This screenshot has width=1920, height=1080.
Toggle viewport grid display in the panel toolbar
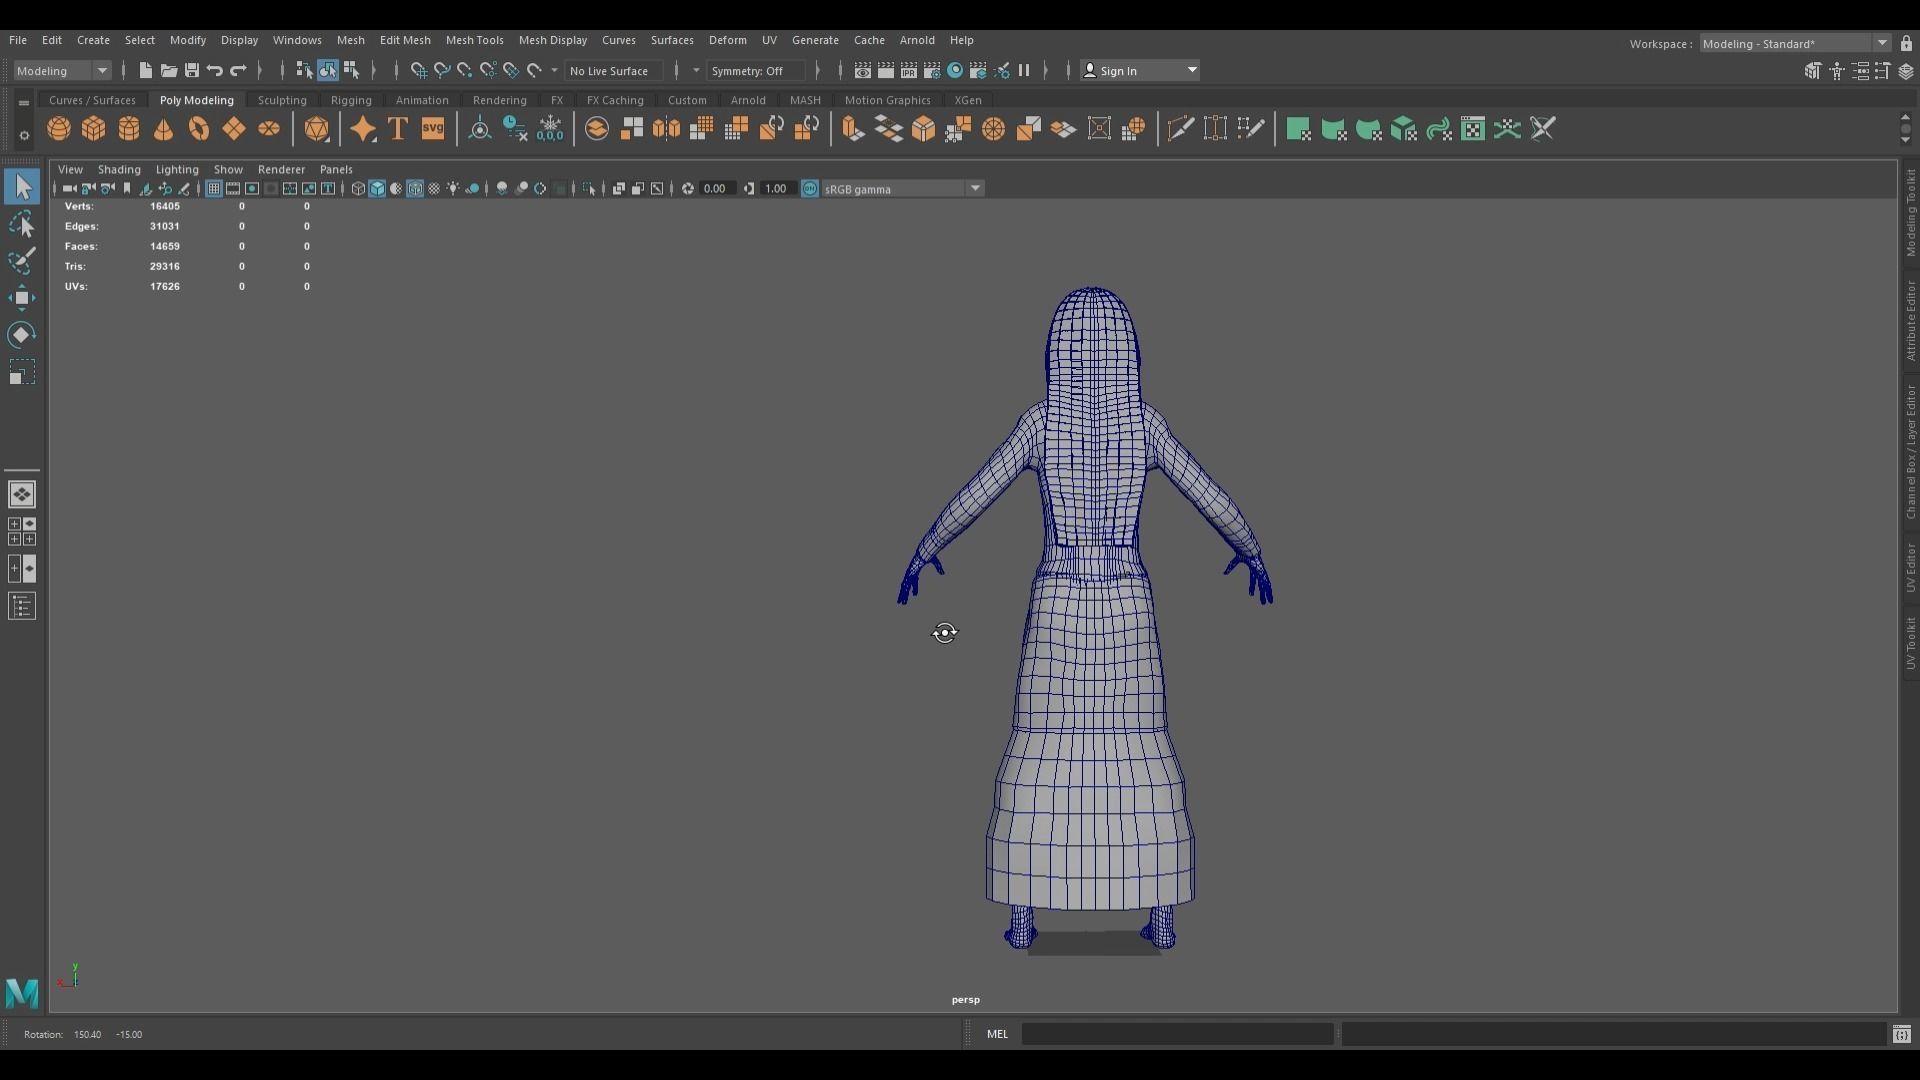pos(213,189)
